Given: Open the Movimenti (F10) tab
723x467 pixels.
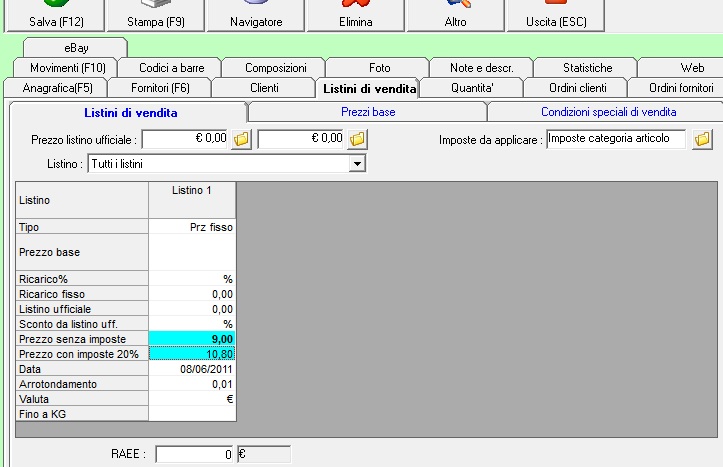Looking at the screenshot, I should click(67, 68).
